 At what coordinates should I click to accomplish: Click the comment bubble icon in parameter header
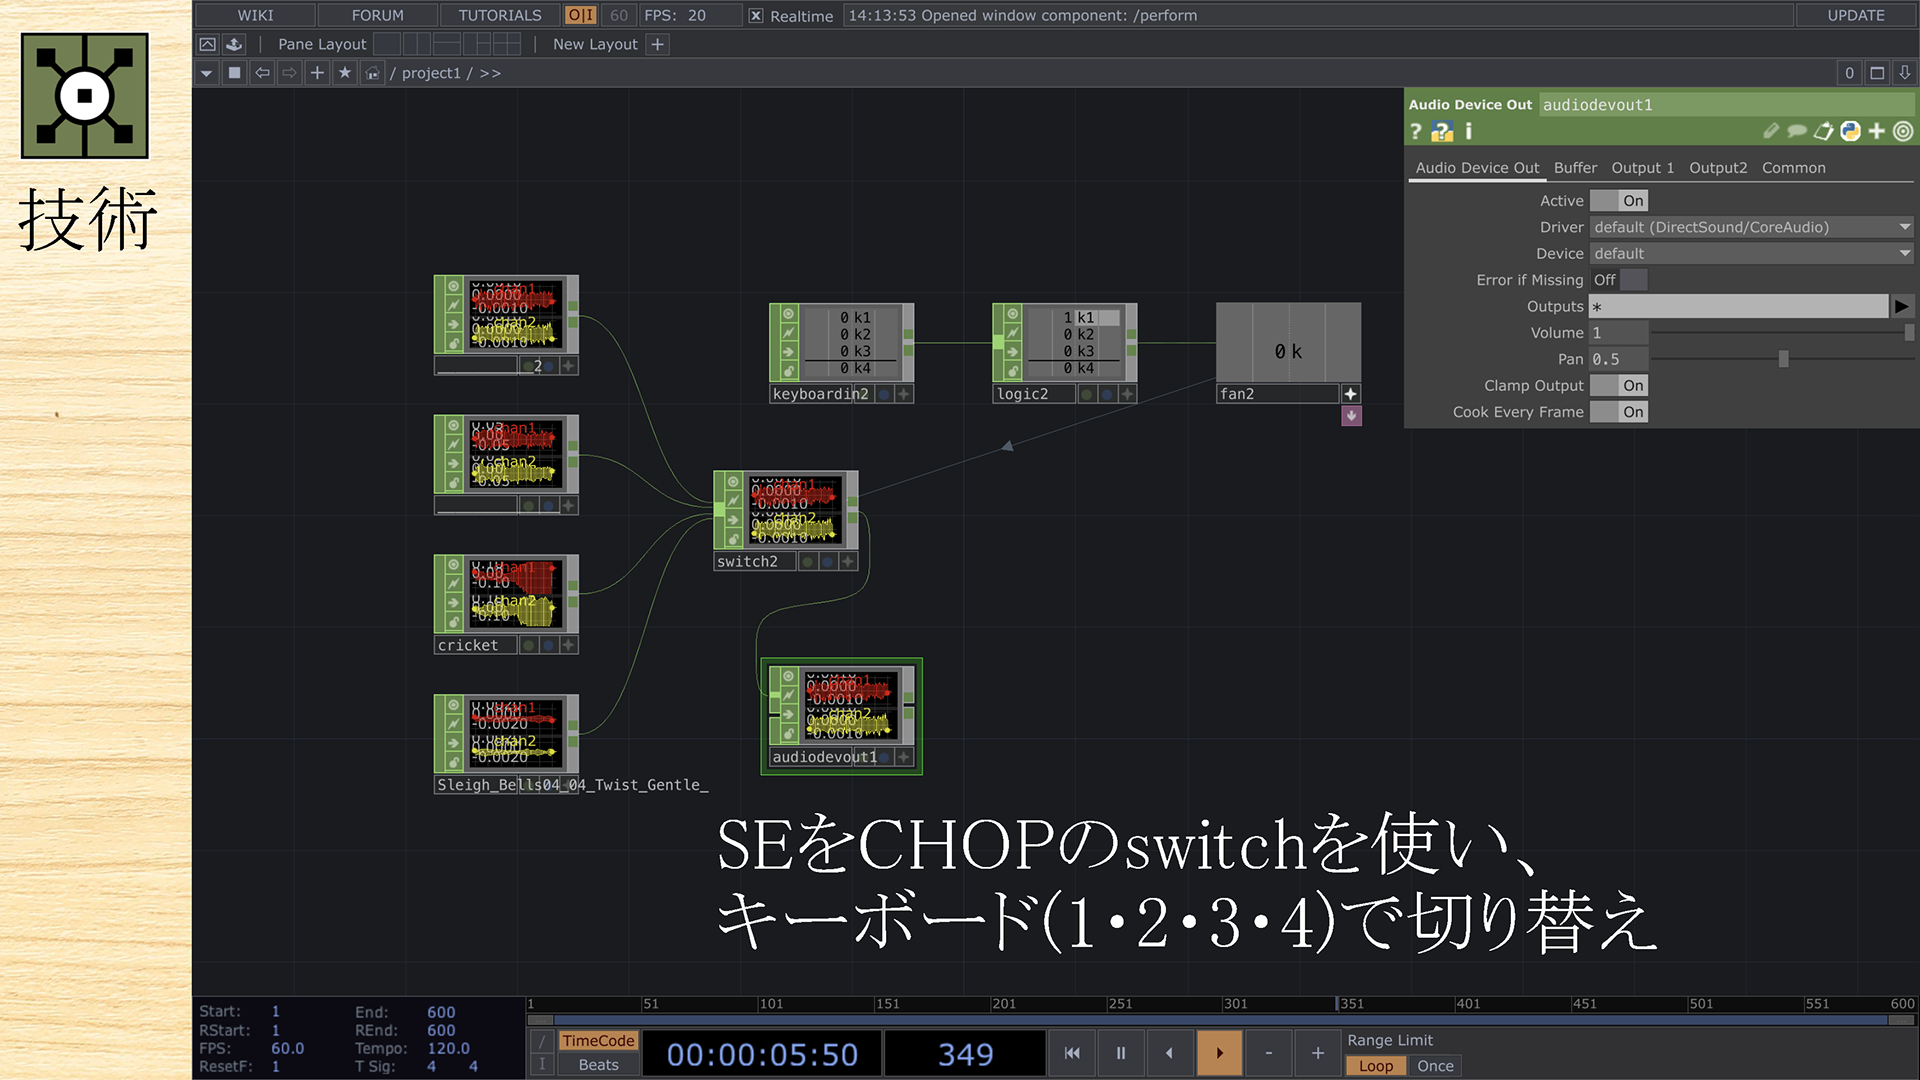click(1797, 131)
